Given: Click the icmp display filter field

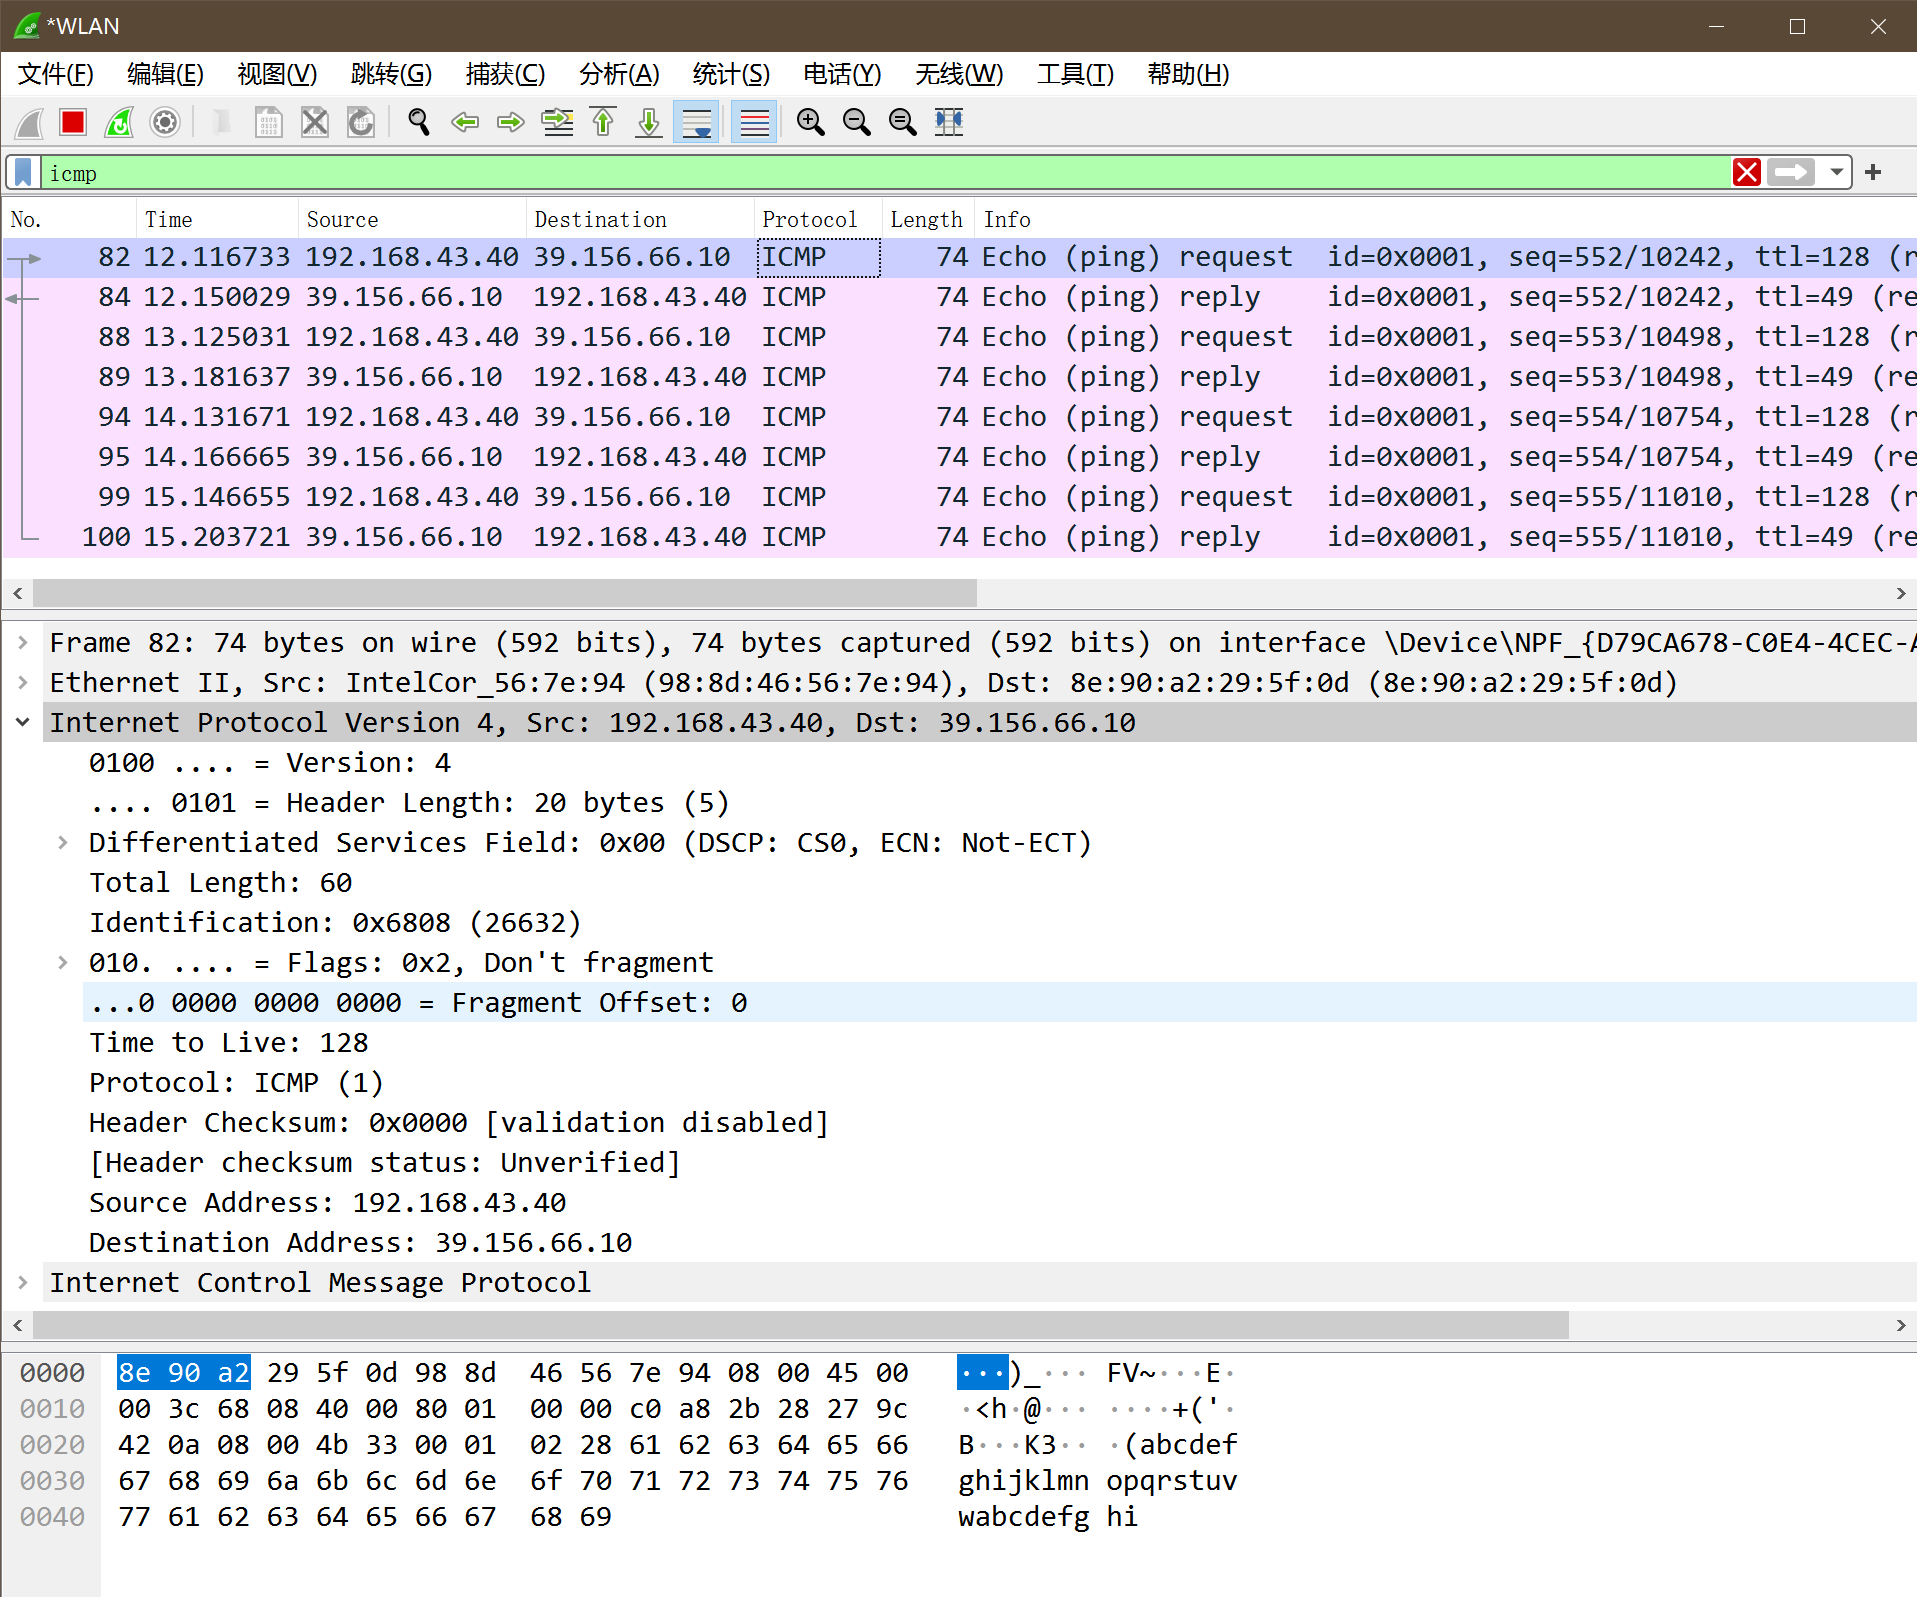Looking at the screenshot, I should tap(885, 172).
